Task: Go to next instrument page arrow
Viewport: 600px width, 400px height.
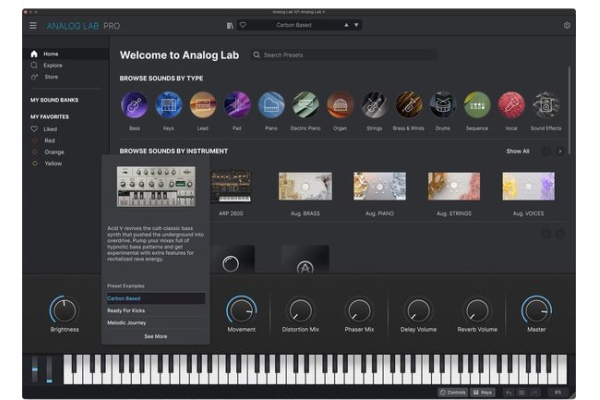Action: (x=560, y=151)
